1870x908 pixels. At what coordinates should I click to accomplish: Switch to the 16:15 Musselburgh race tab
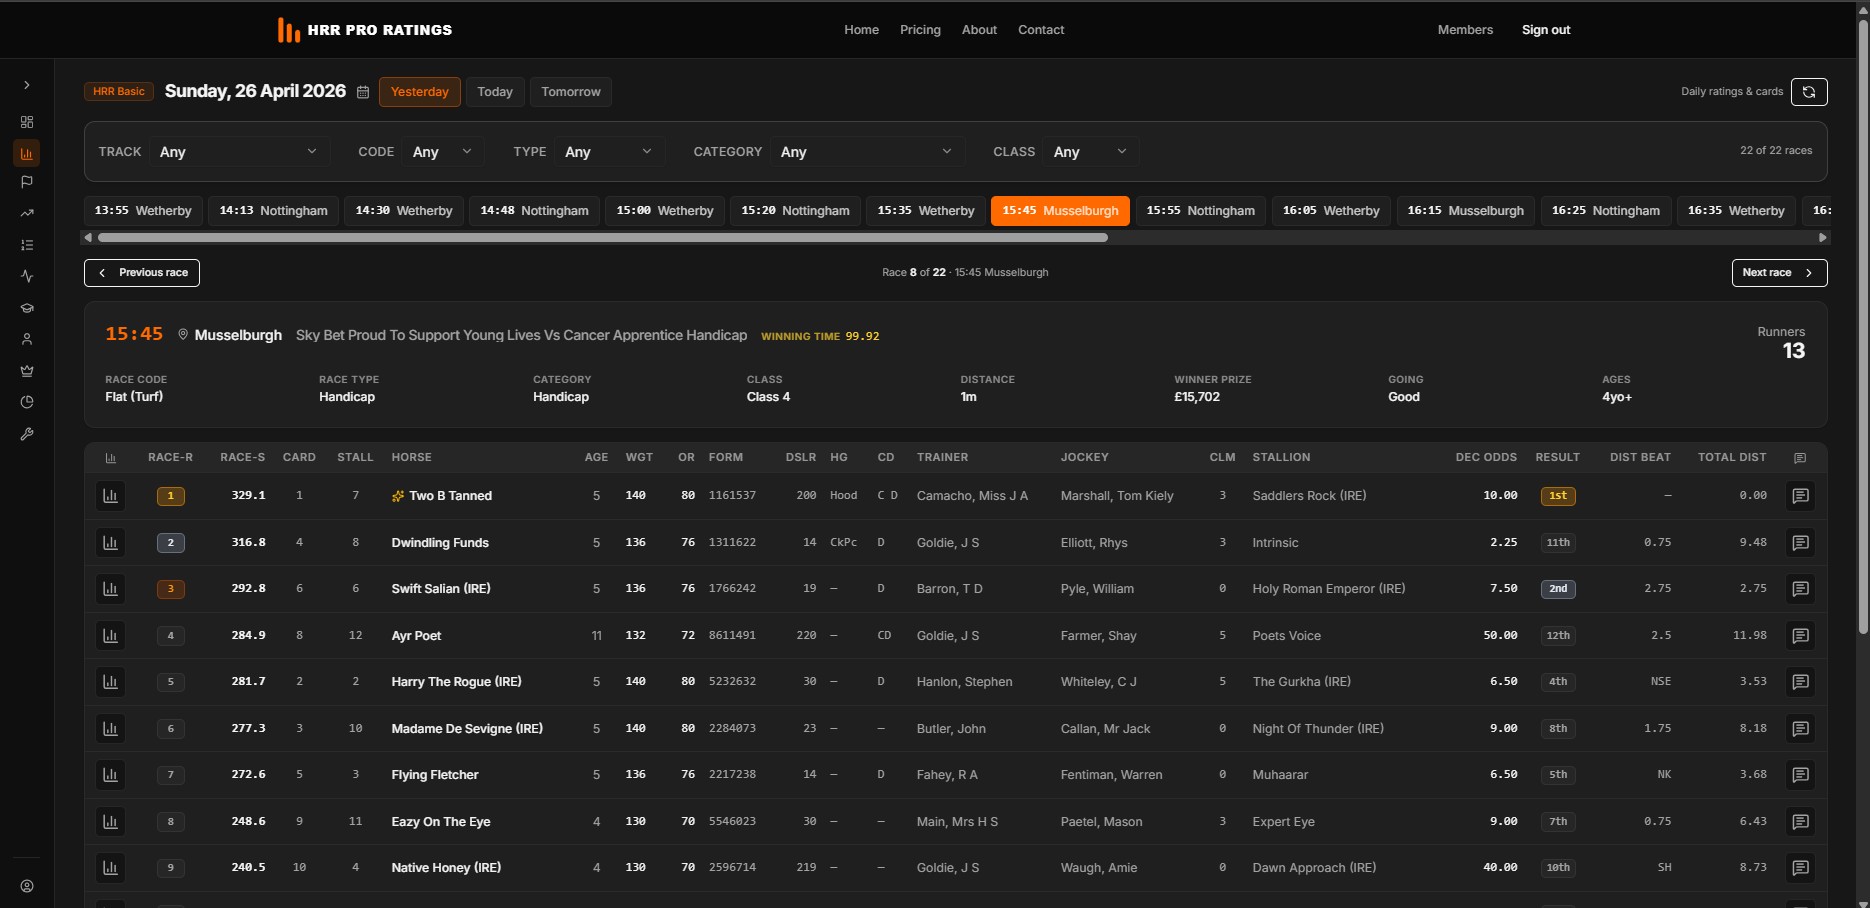[1465, 211]
